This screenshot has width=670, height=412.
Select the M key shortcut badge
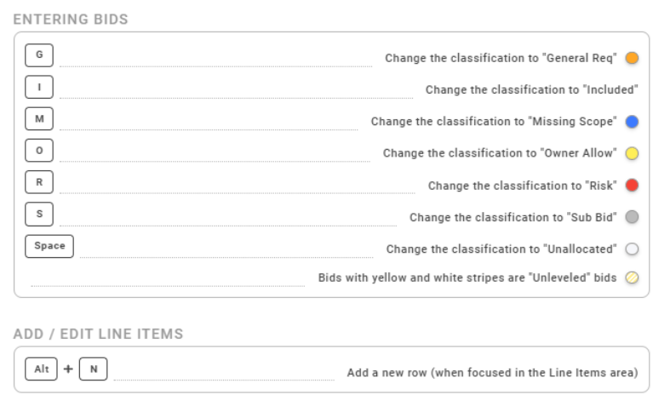coord(39,118)
